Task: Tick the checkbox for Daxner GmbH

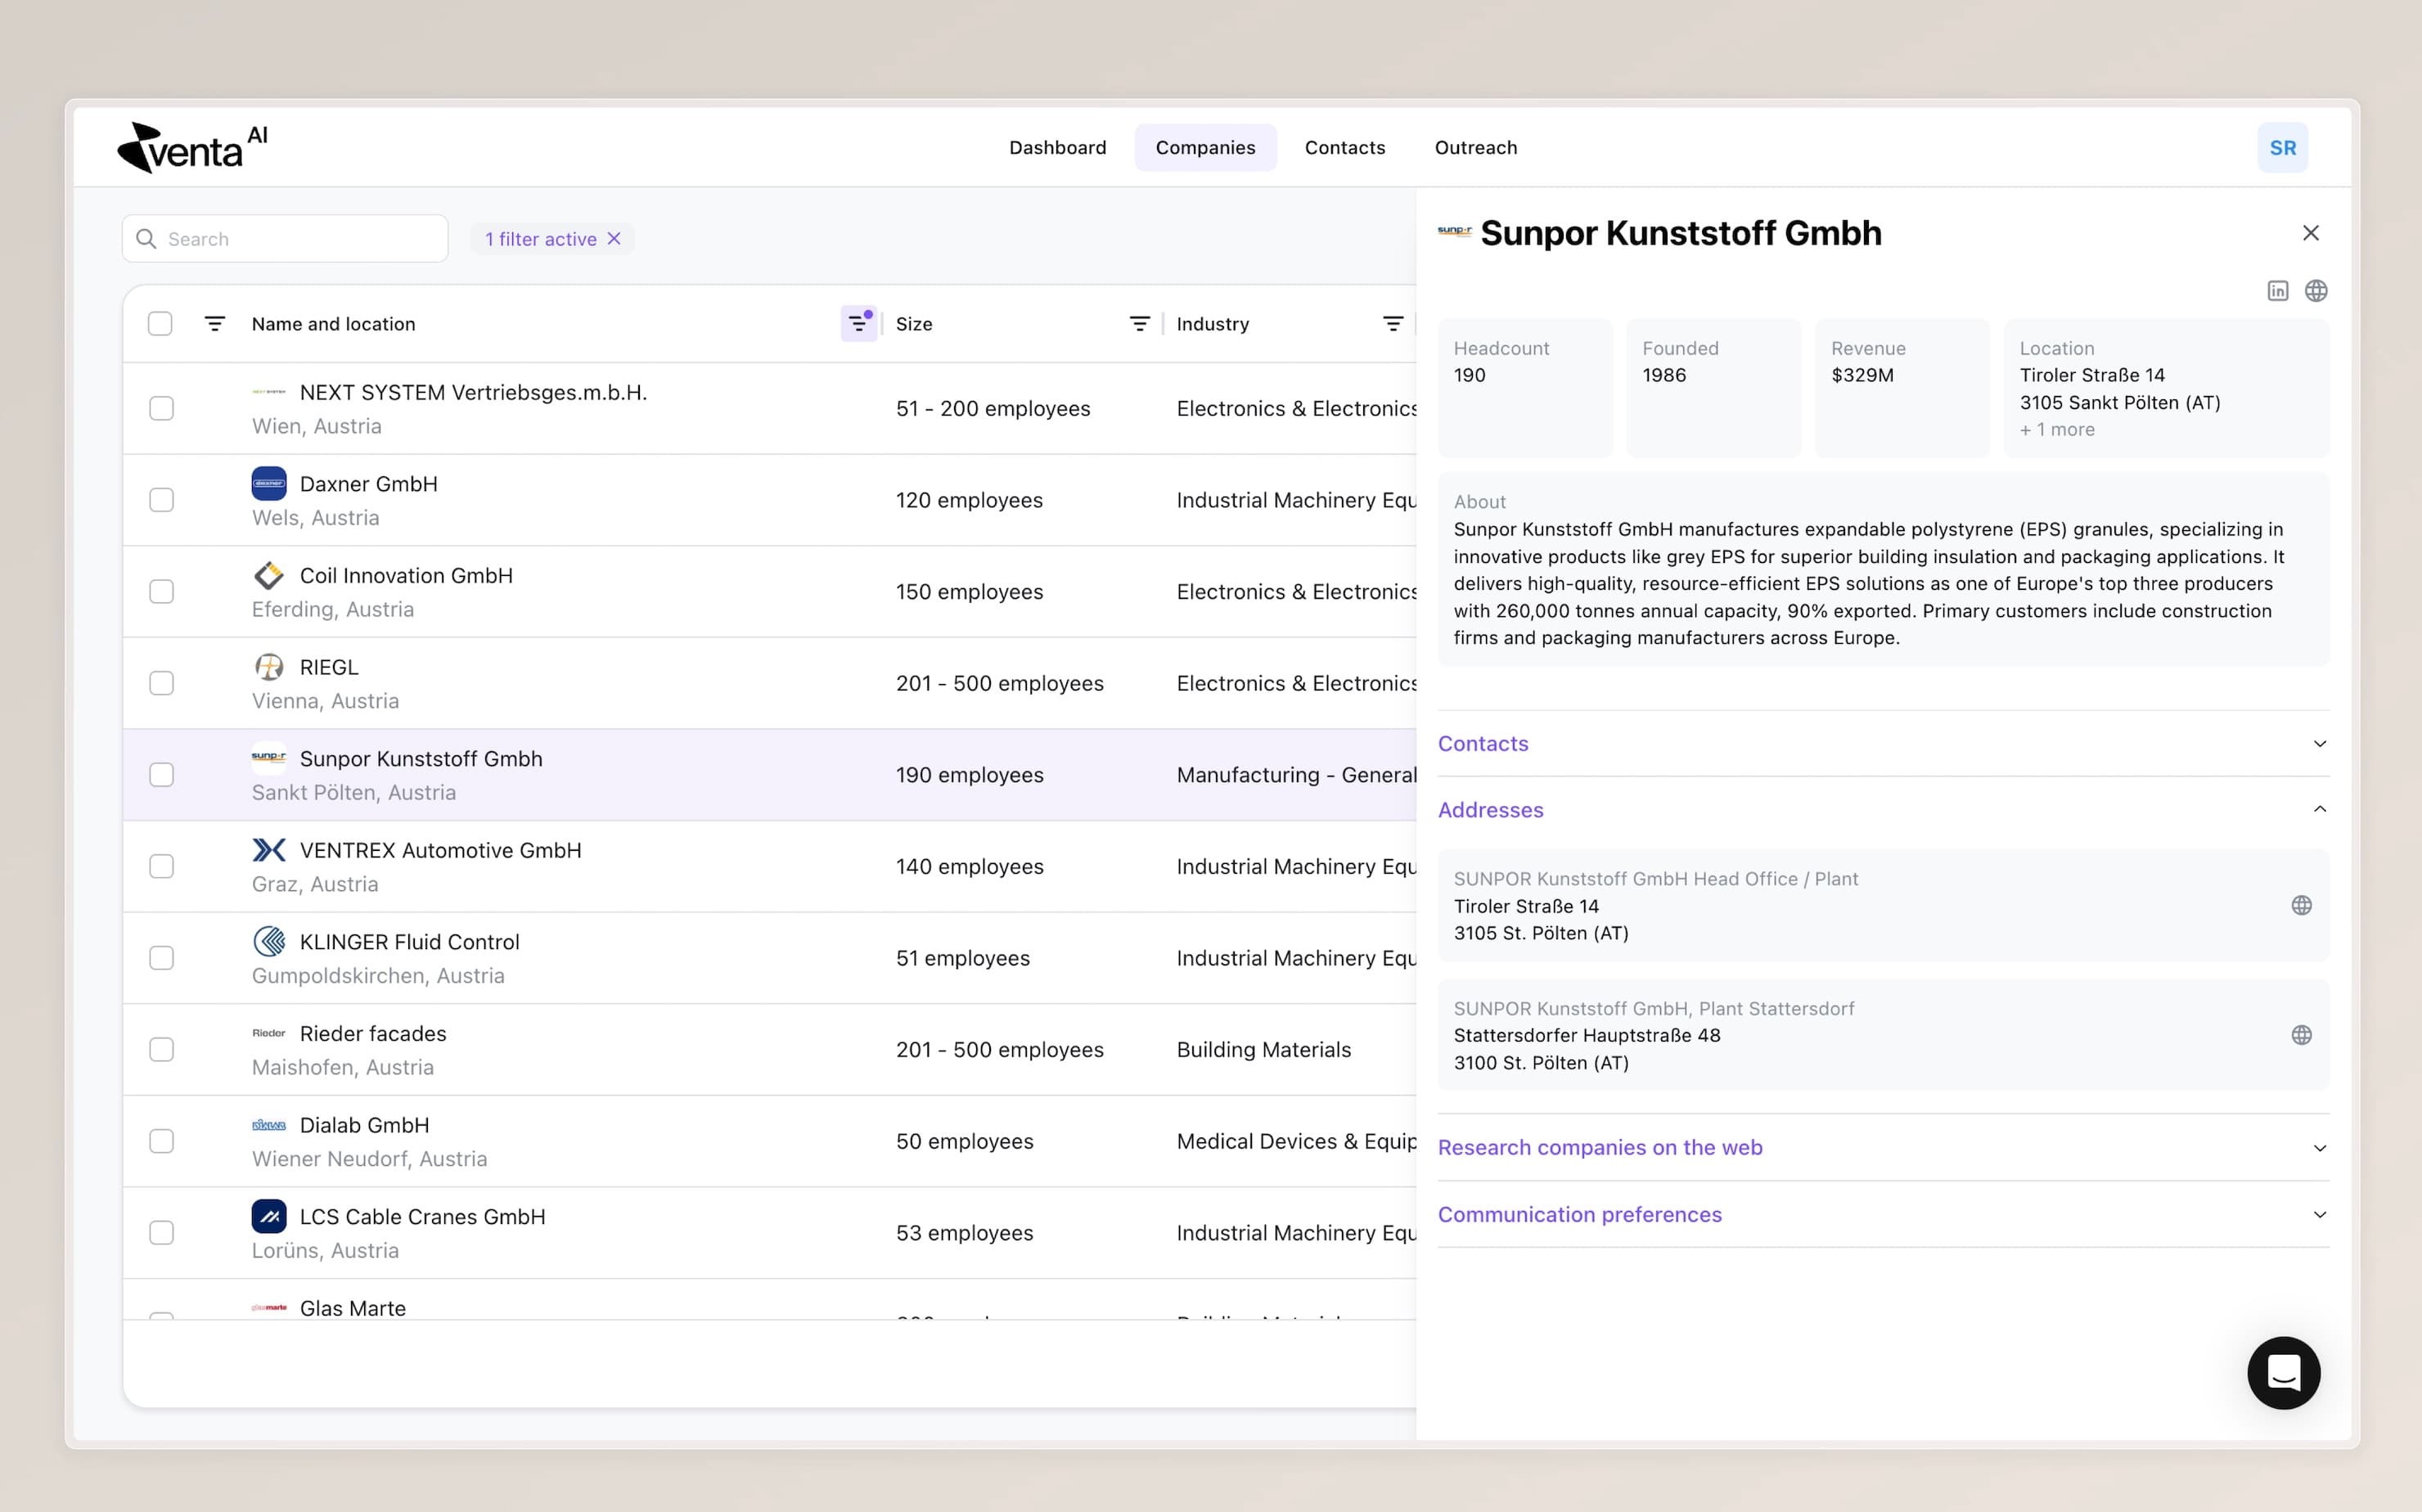Action: (161, 500)
